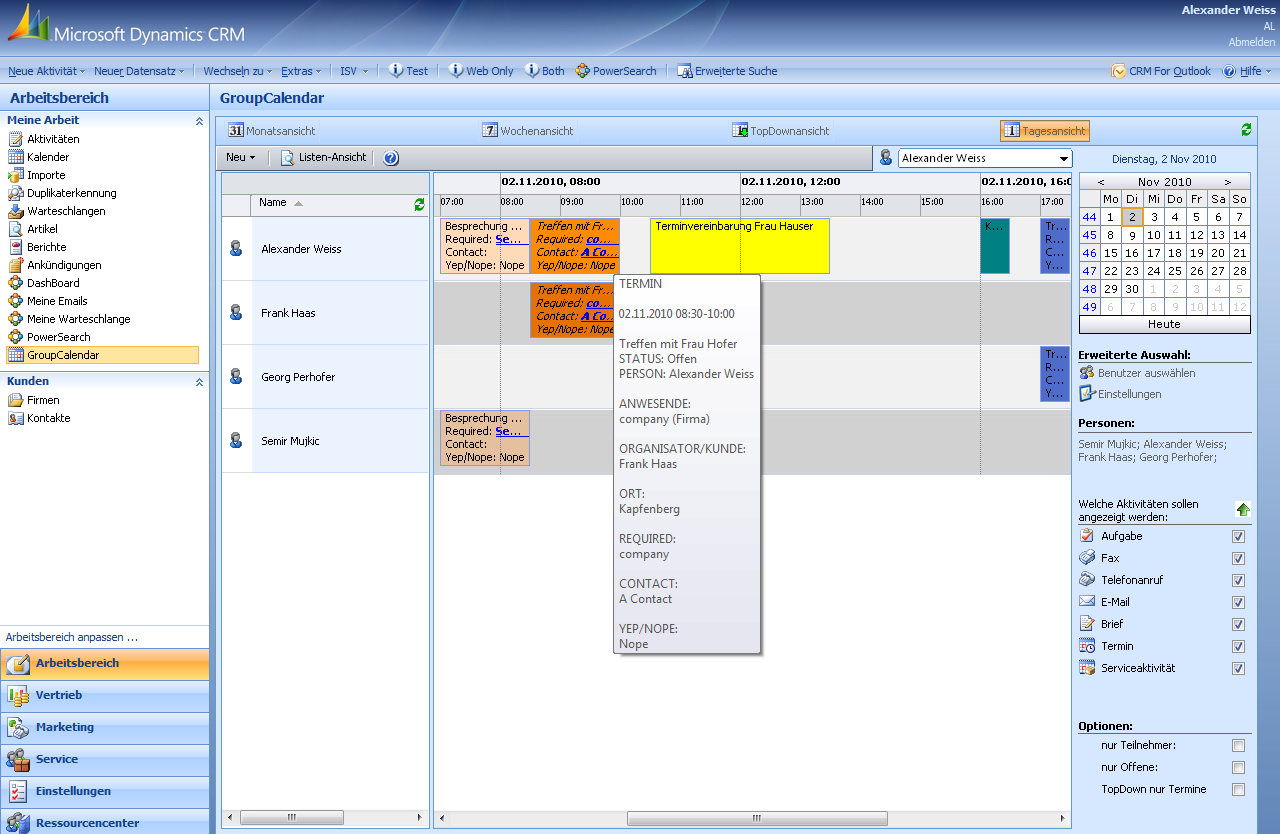Screen dimensions: 1280x834
Task: Open Warteschlangen item
Action: coord(66,211)
